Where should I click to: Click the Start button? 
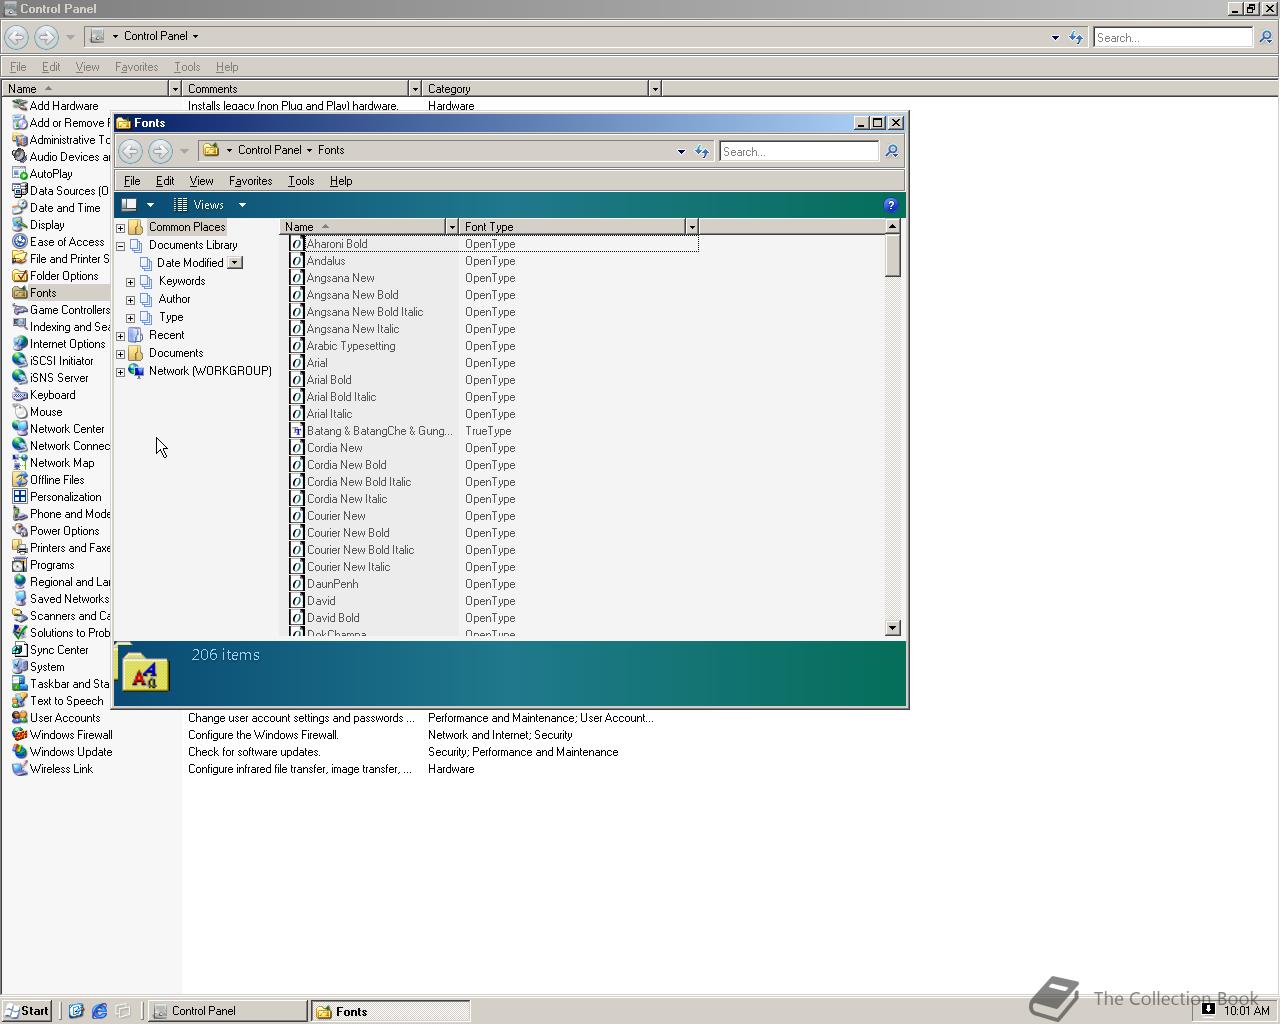pos(27,1011)
